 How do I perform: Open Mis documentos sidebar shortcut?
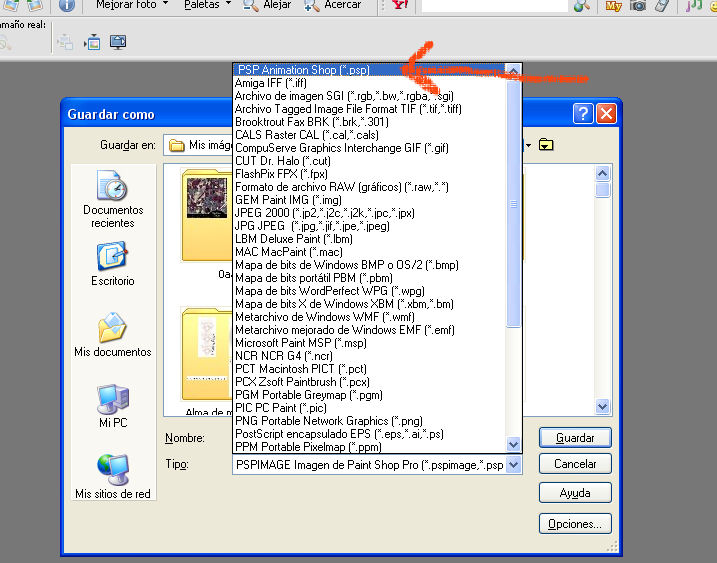pos(112,335)
